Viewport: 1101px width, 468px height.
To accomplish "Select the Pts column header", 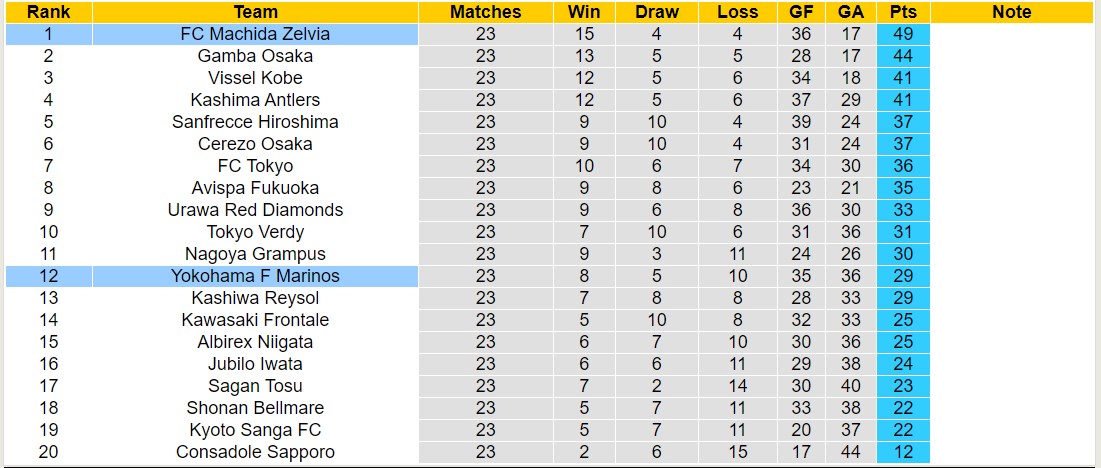I will (903, 12).
